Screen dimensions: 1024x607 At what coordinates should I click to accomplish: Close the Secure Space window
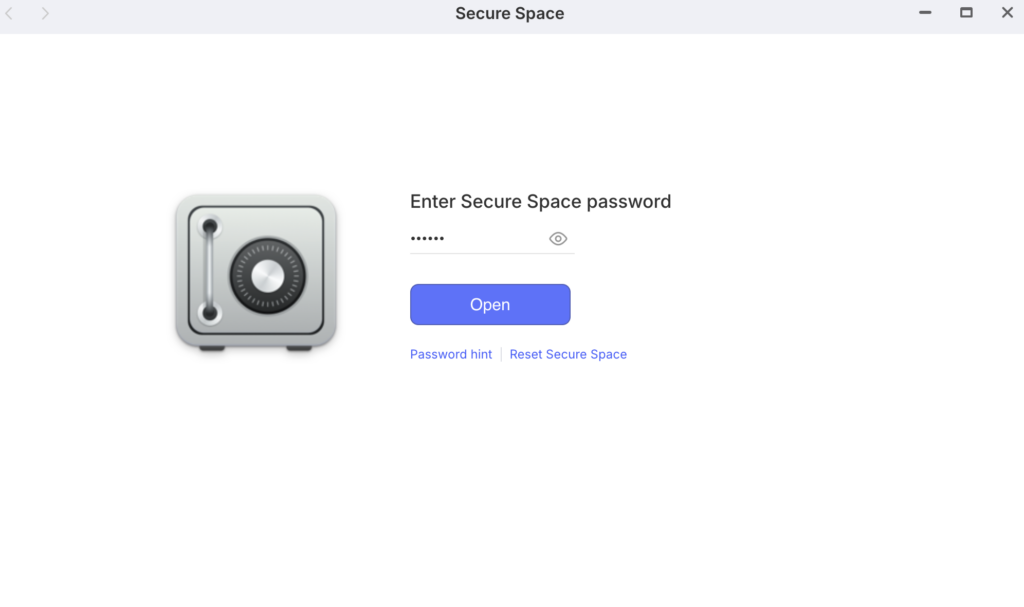pyautogui.click(x=1007, y=13)
